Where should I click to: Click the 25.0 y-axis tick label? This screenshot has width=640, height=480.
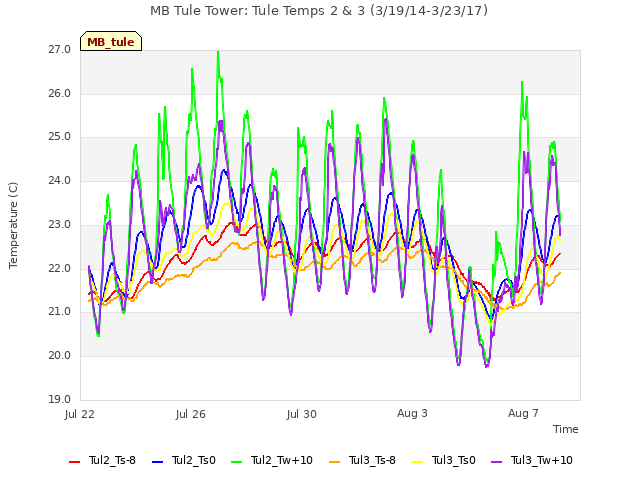click(x=60, y=137)
